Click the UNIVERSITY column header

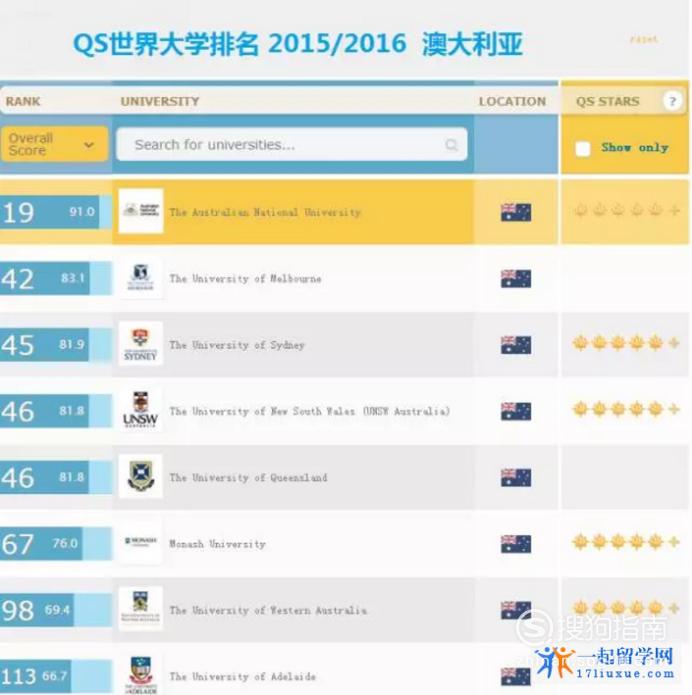point(160,101)
